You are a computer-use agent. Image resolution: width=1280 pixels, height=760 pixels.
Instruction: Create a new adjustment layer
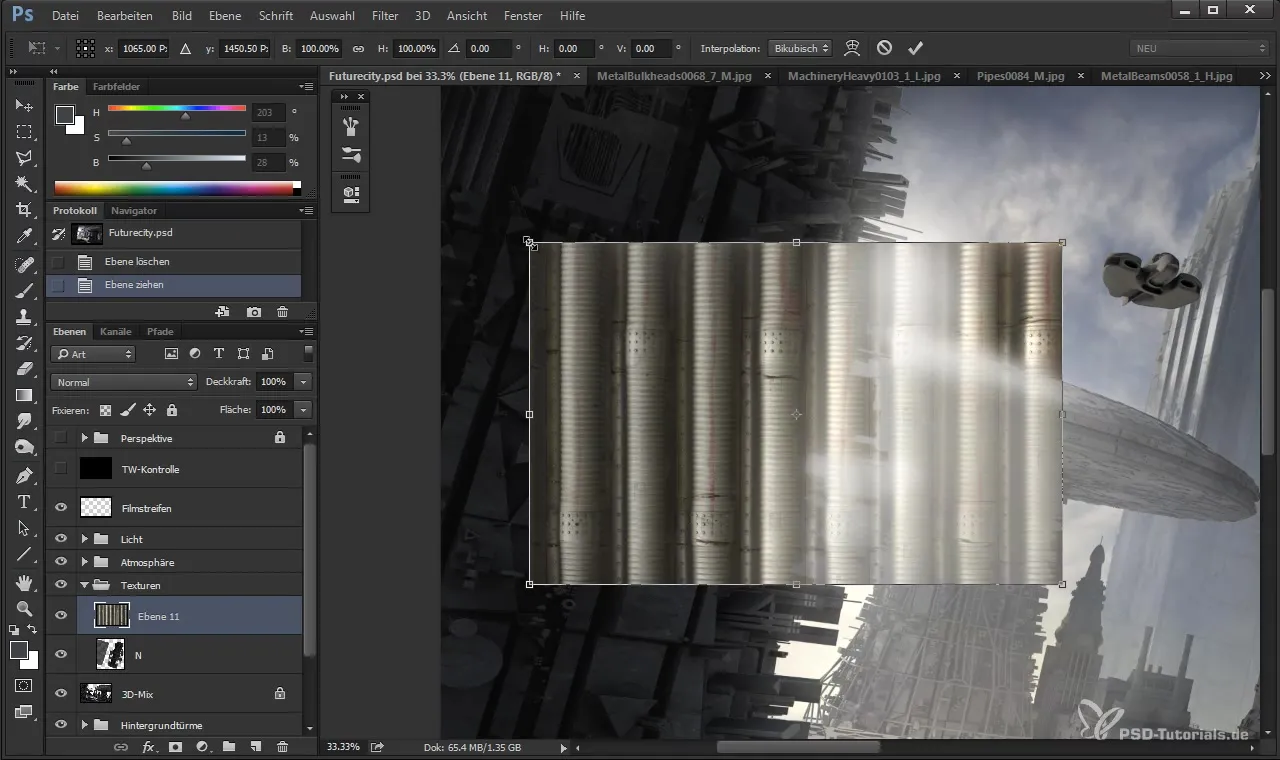click(202, 747)
